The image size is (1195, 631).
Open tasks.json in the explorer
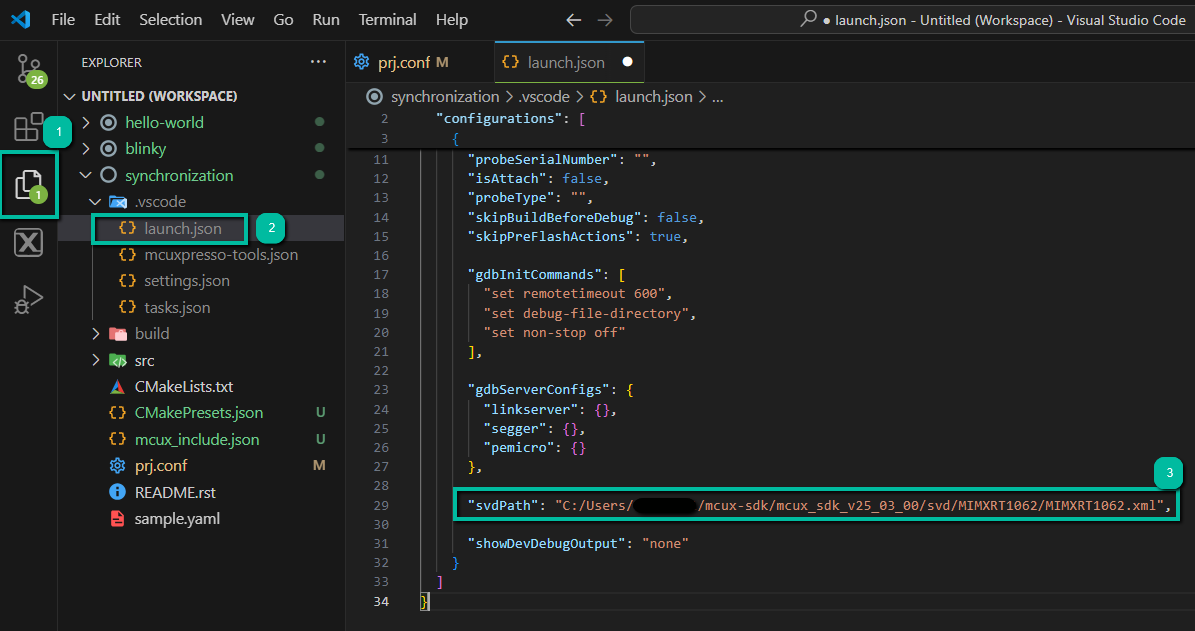tap(176, 308)
